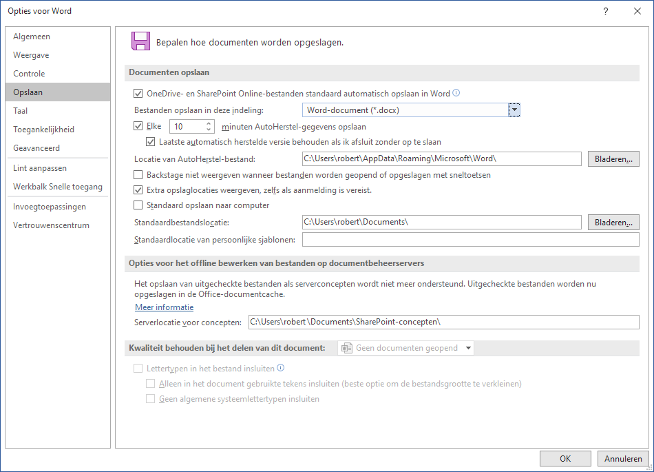Viewport: 654px width, 472px height.
Task: Increase AutoHerstel minutes with spinner up arrow
Action: (209, 124)
